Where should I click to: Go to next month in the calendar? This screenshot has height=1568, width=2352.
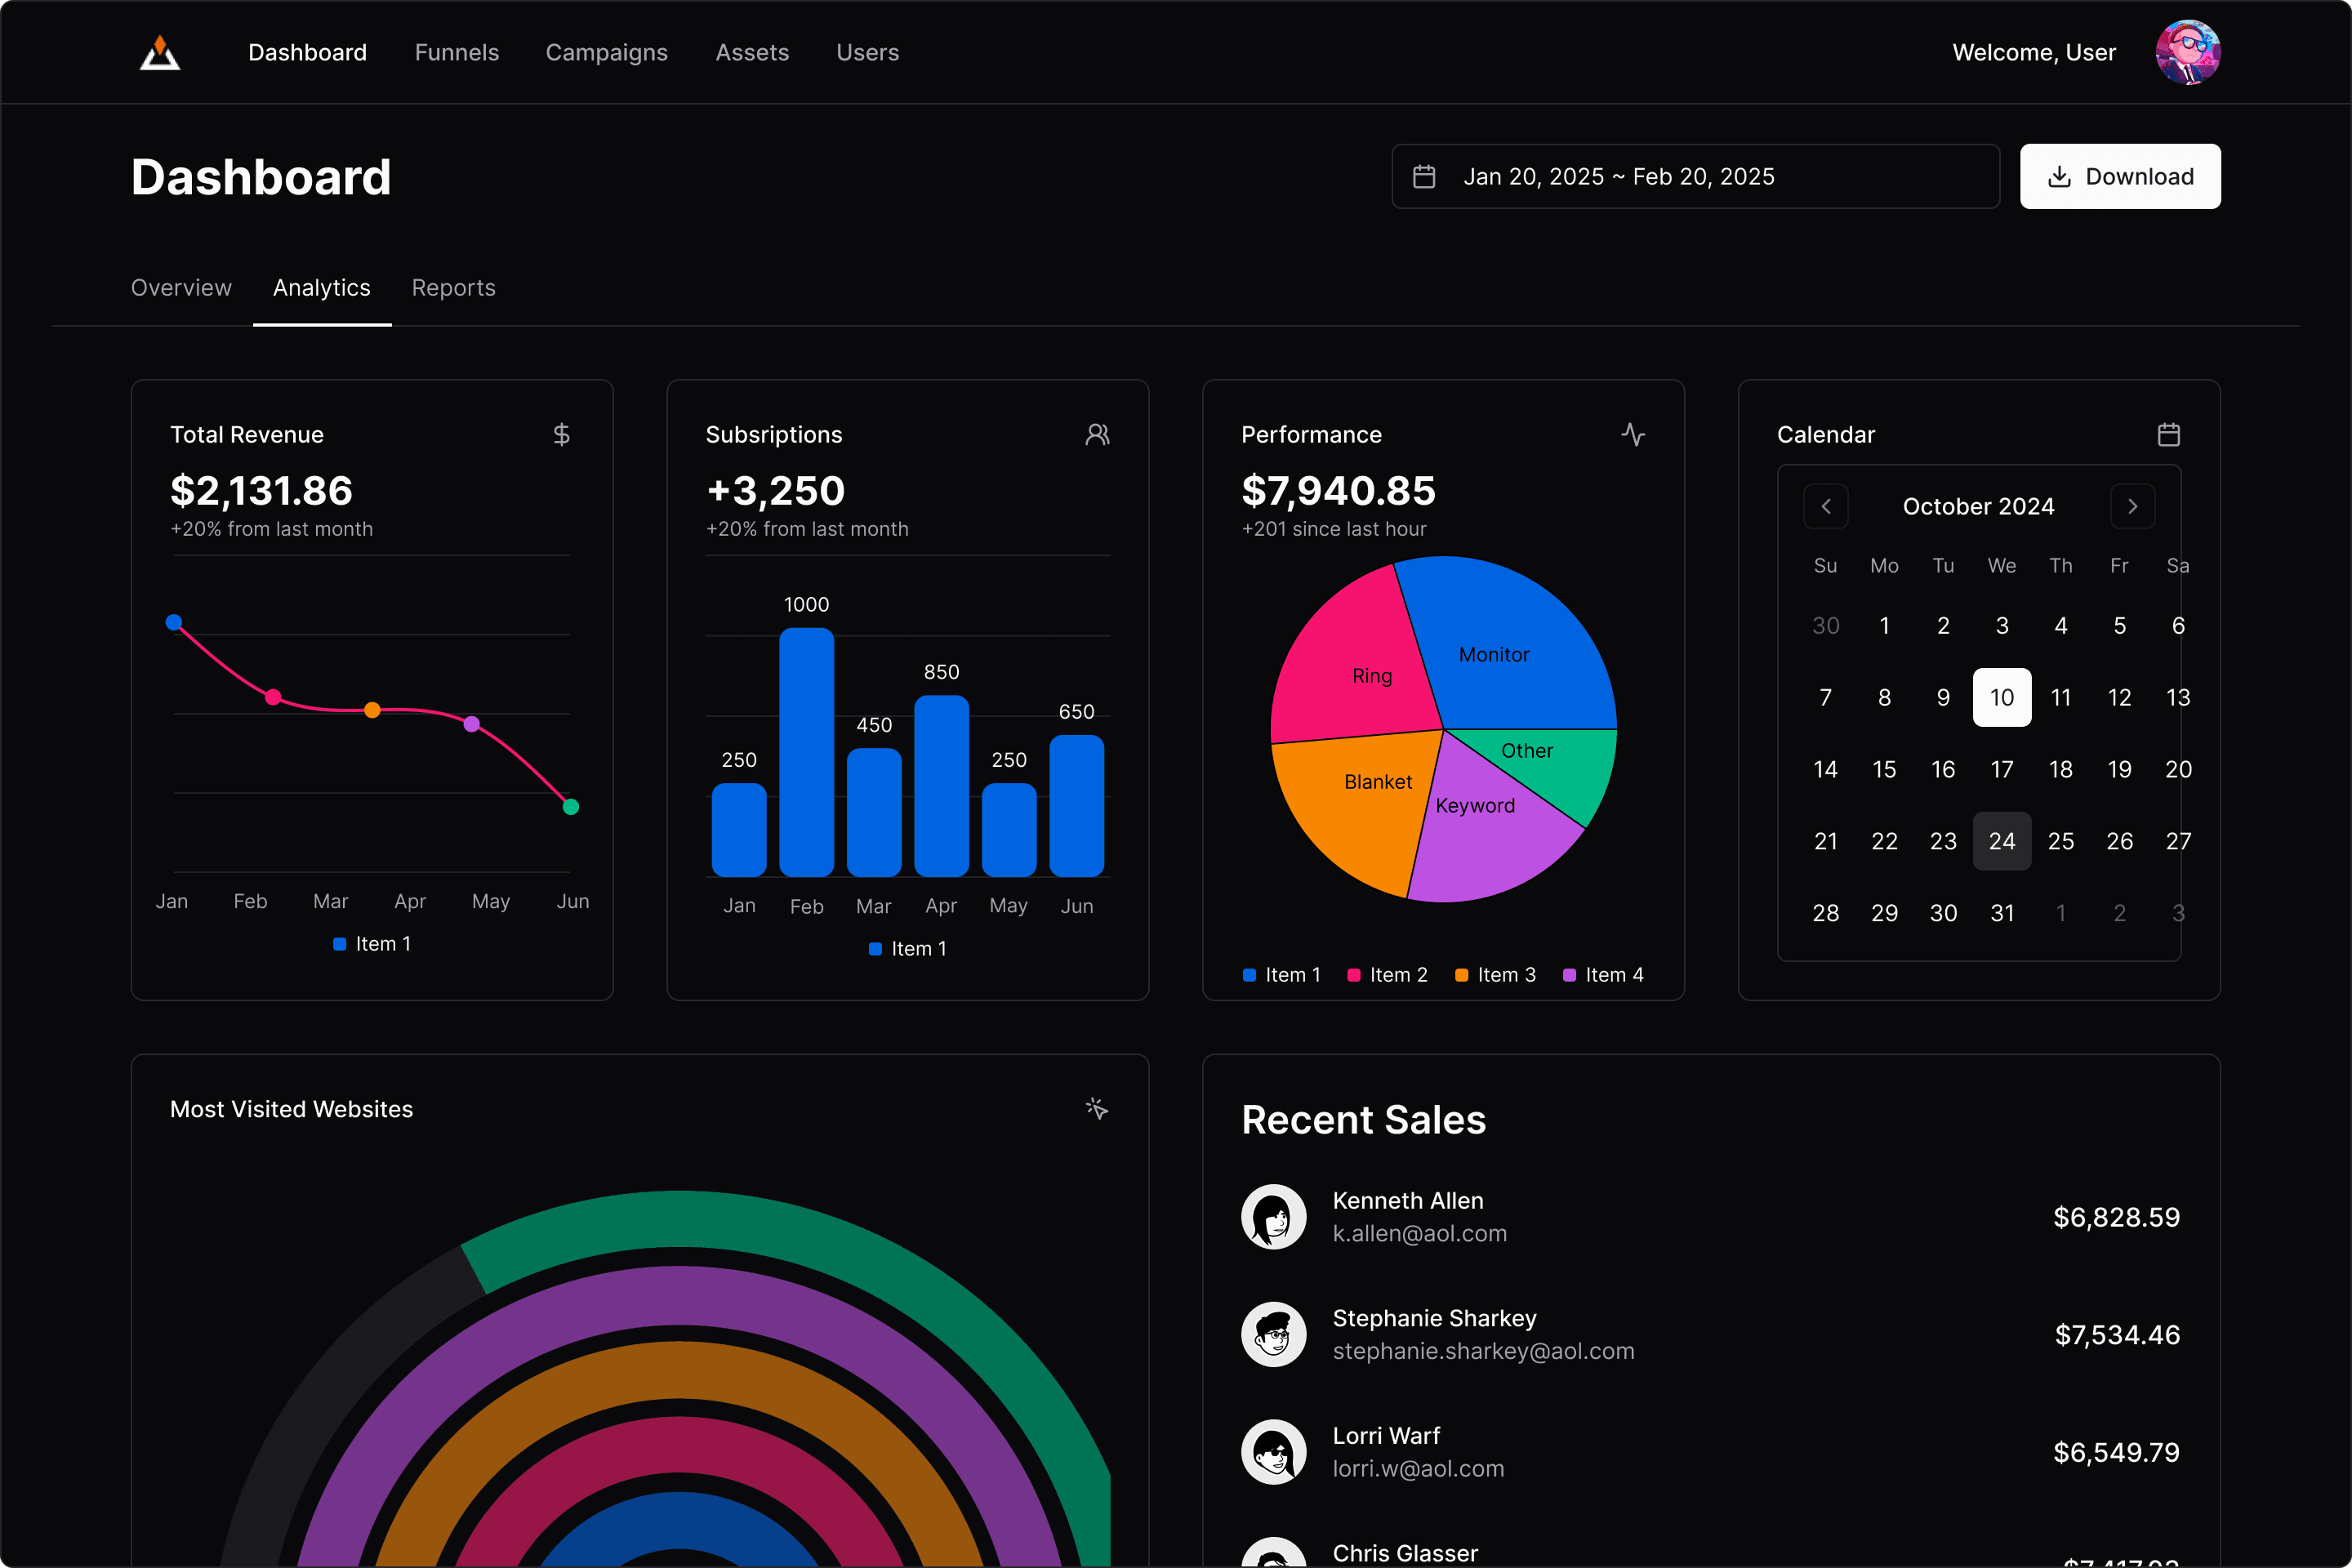tap(2133, 506)
